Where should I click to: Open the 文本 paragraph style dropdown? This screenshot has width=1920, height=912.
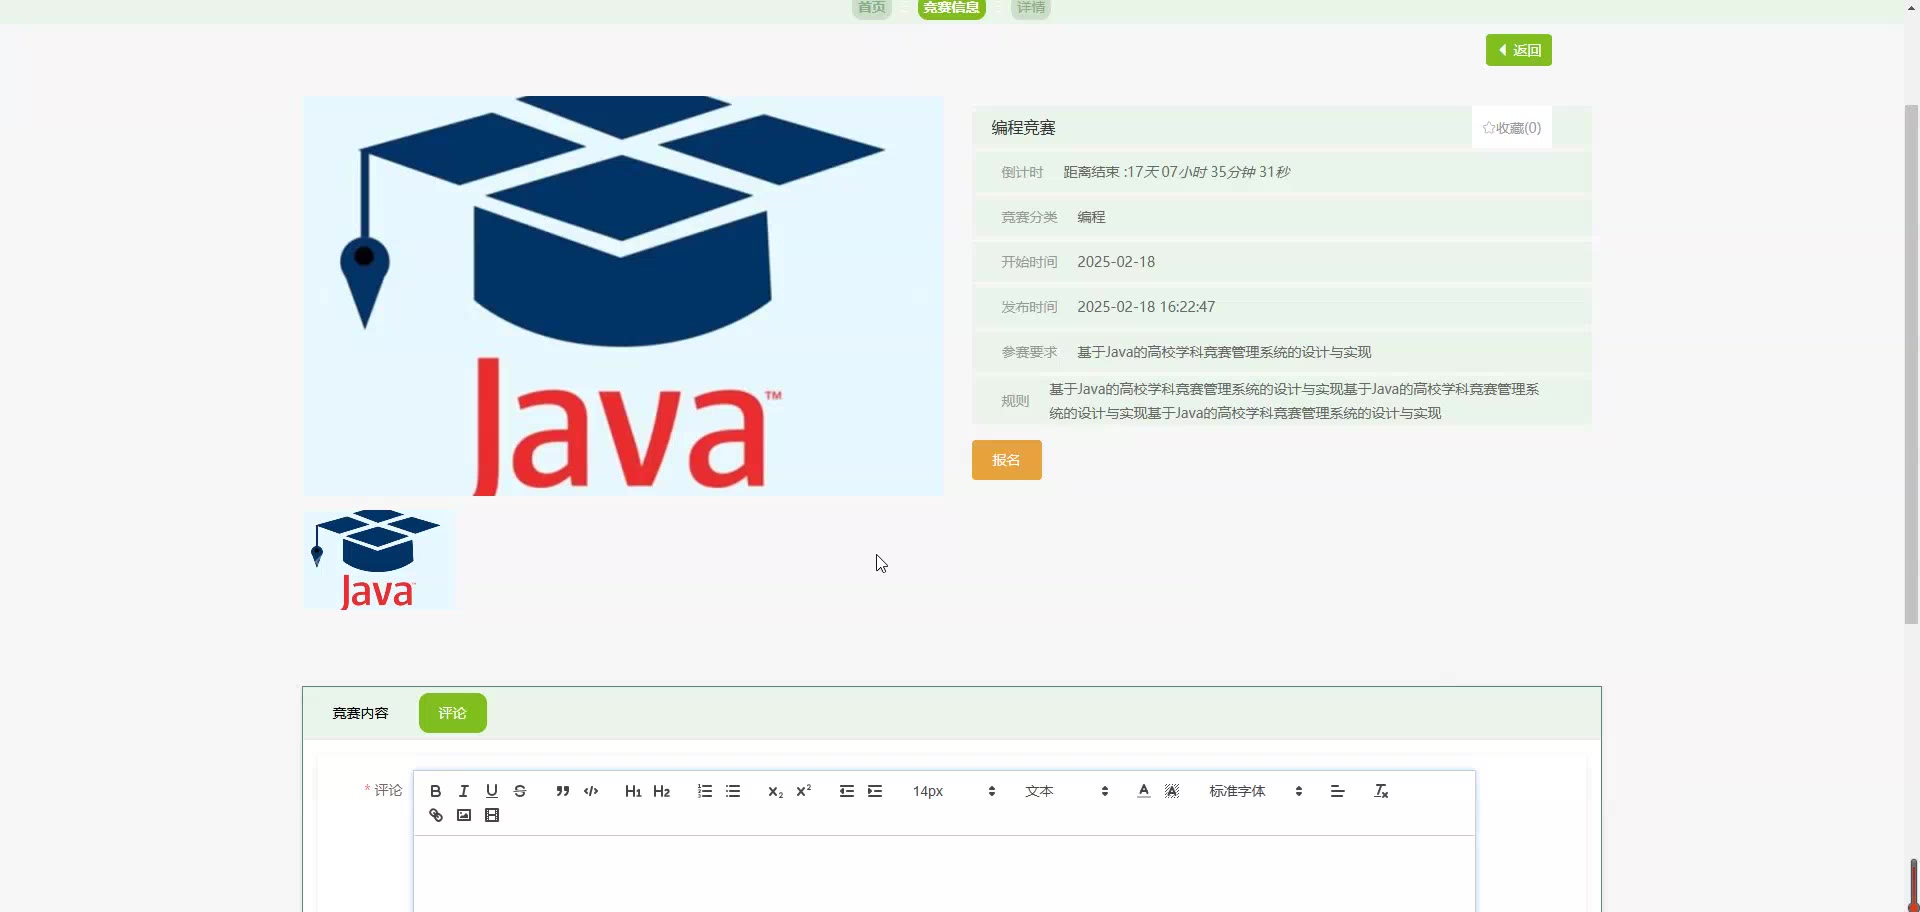pos(1066,791)
